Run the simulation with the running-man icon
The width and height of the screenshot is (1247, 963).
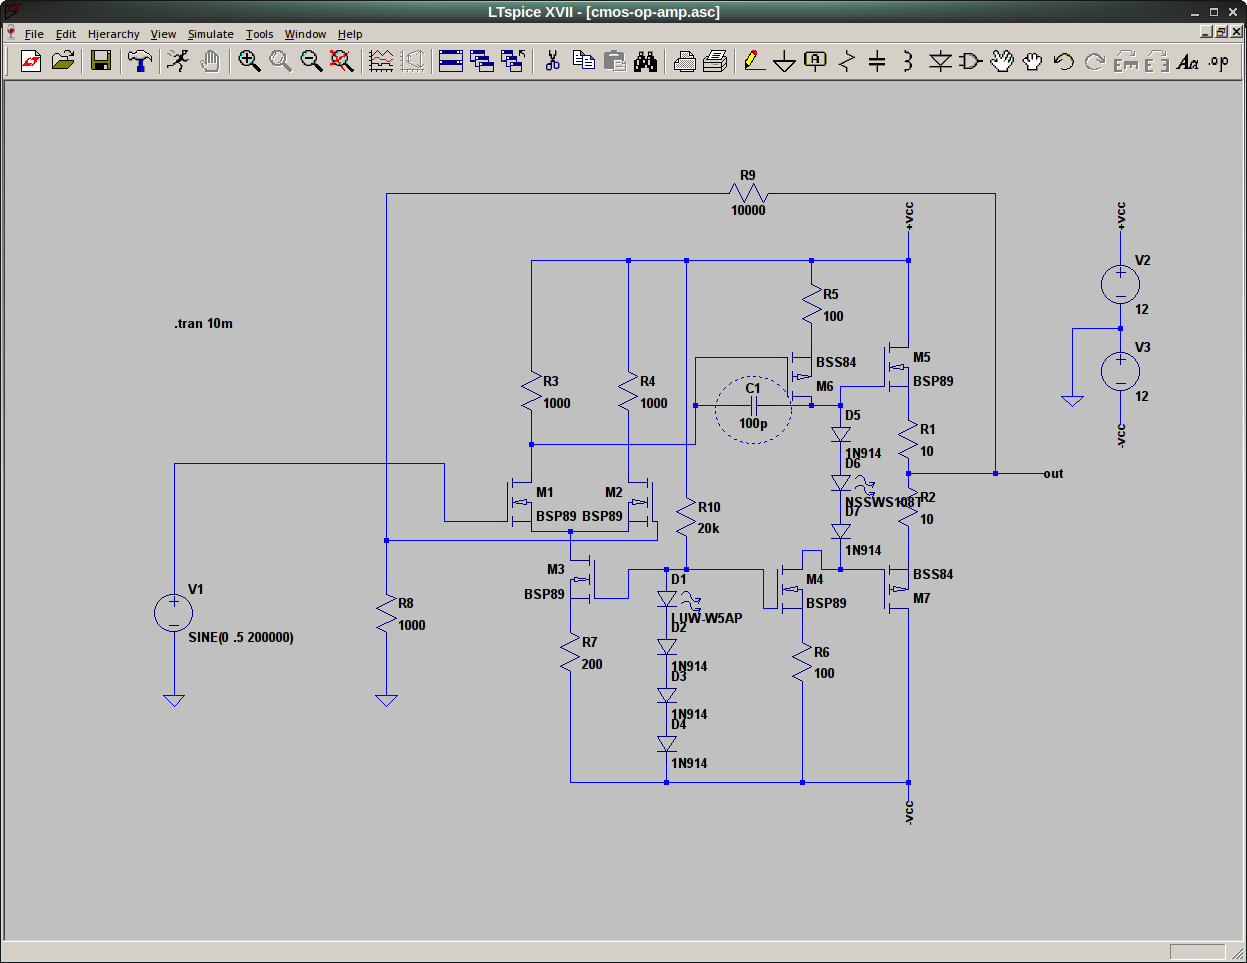178,61
